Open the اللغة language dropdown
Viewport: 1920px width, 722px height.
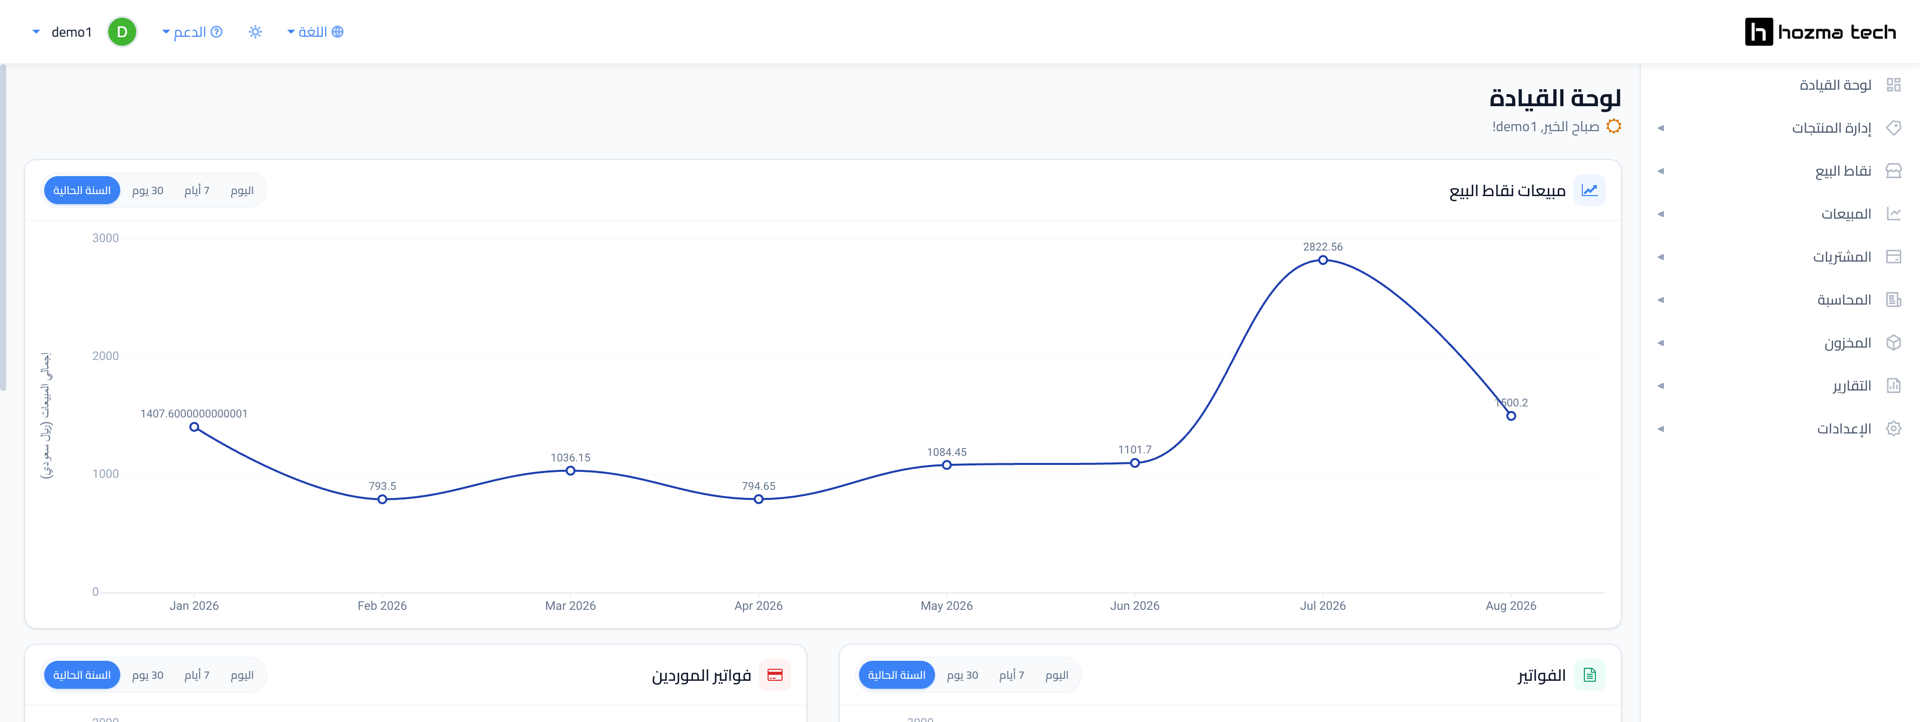tap(315, 32)
